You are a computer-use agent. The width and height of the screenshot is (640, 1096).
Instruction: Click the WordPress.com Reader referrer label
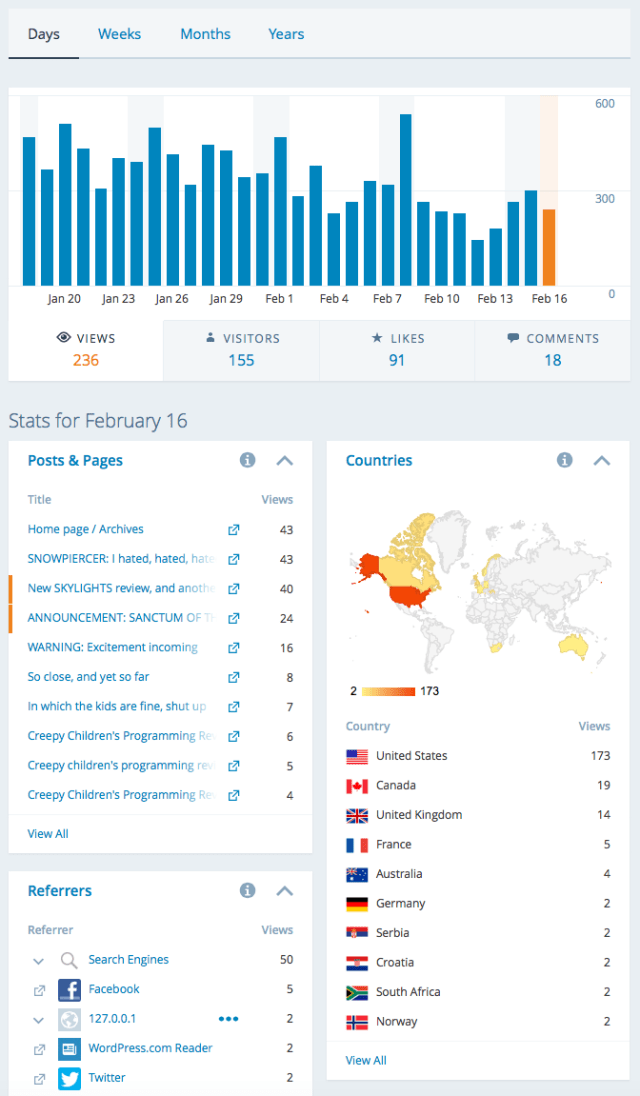click(150, 1048)
